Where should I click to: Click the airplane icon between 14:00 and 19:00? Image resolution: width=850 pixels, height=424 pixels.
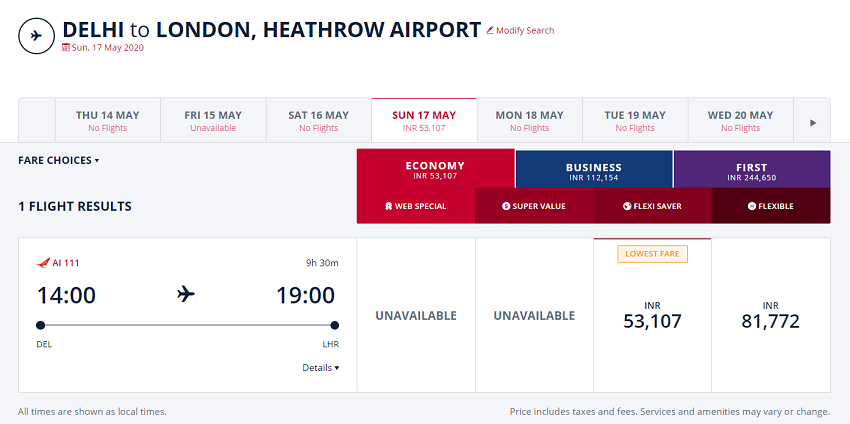[185, 295]
